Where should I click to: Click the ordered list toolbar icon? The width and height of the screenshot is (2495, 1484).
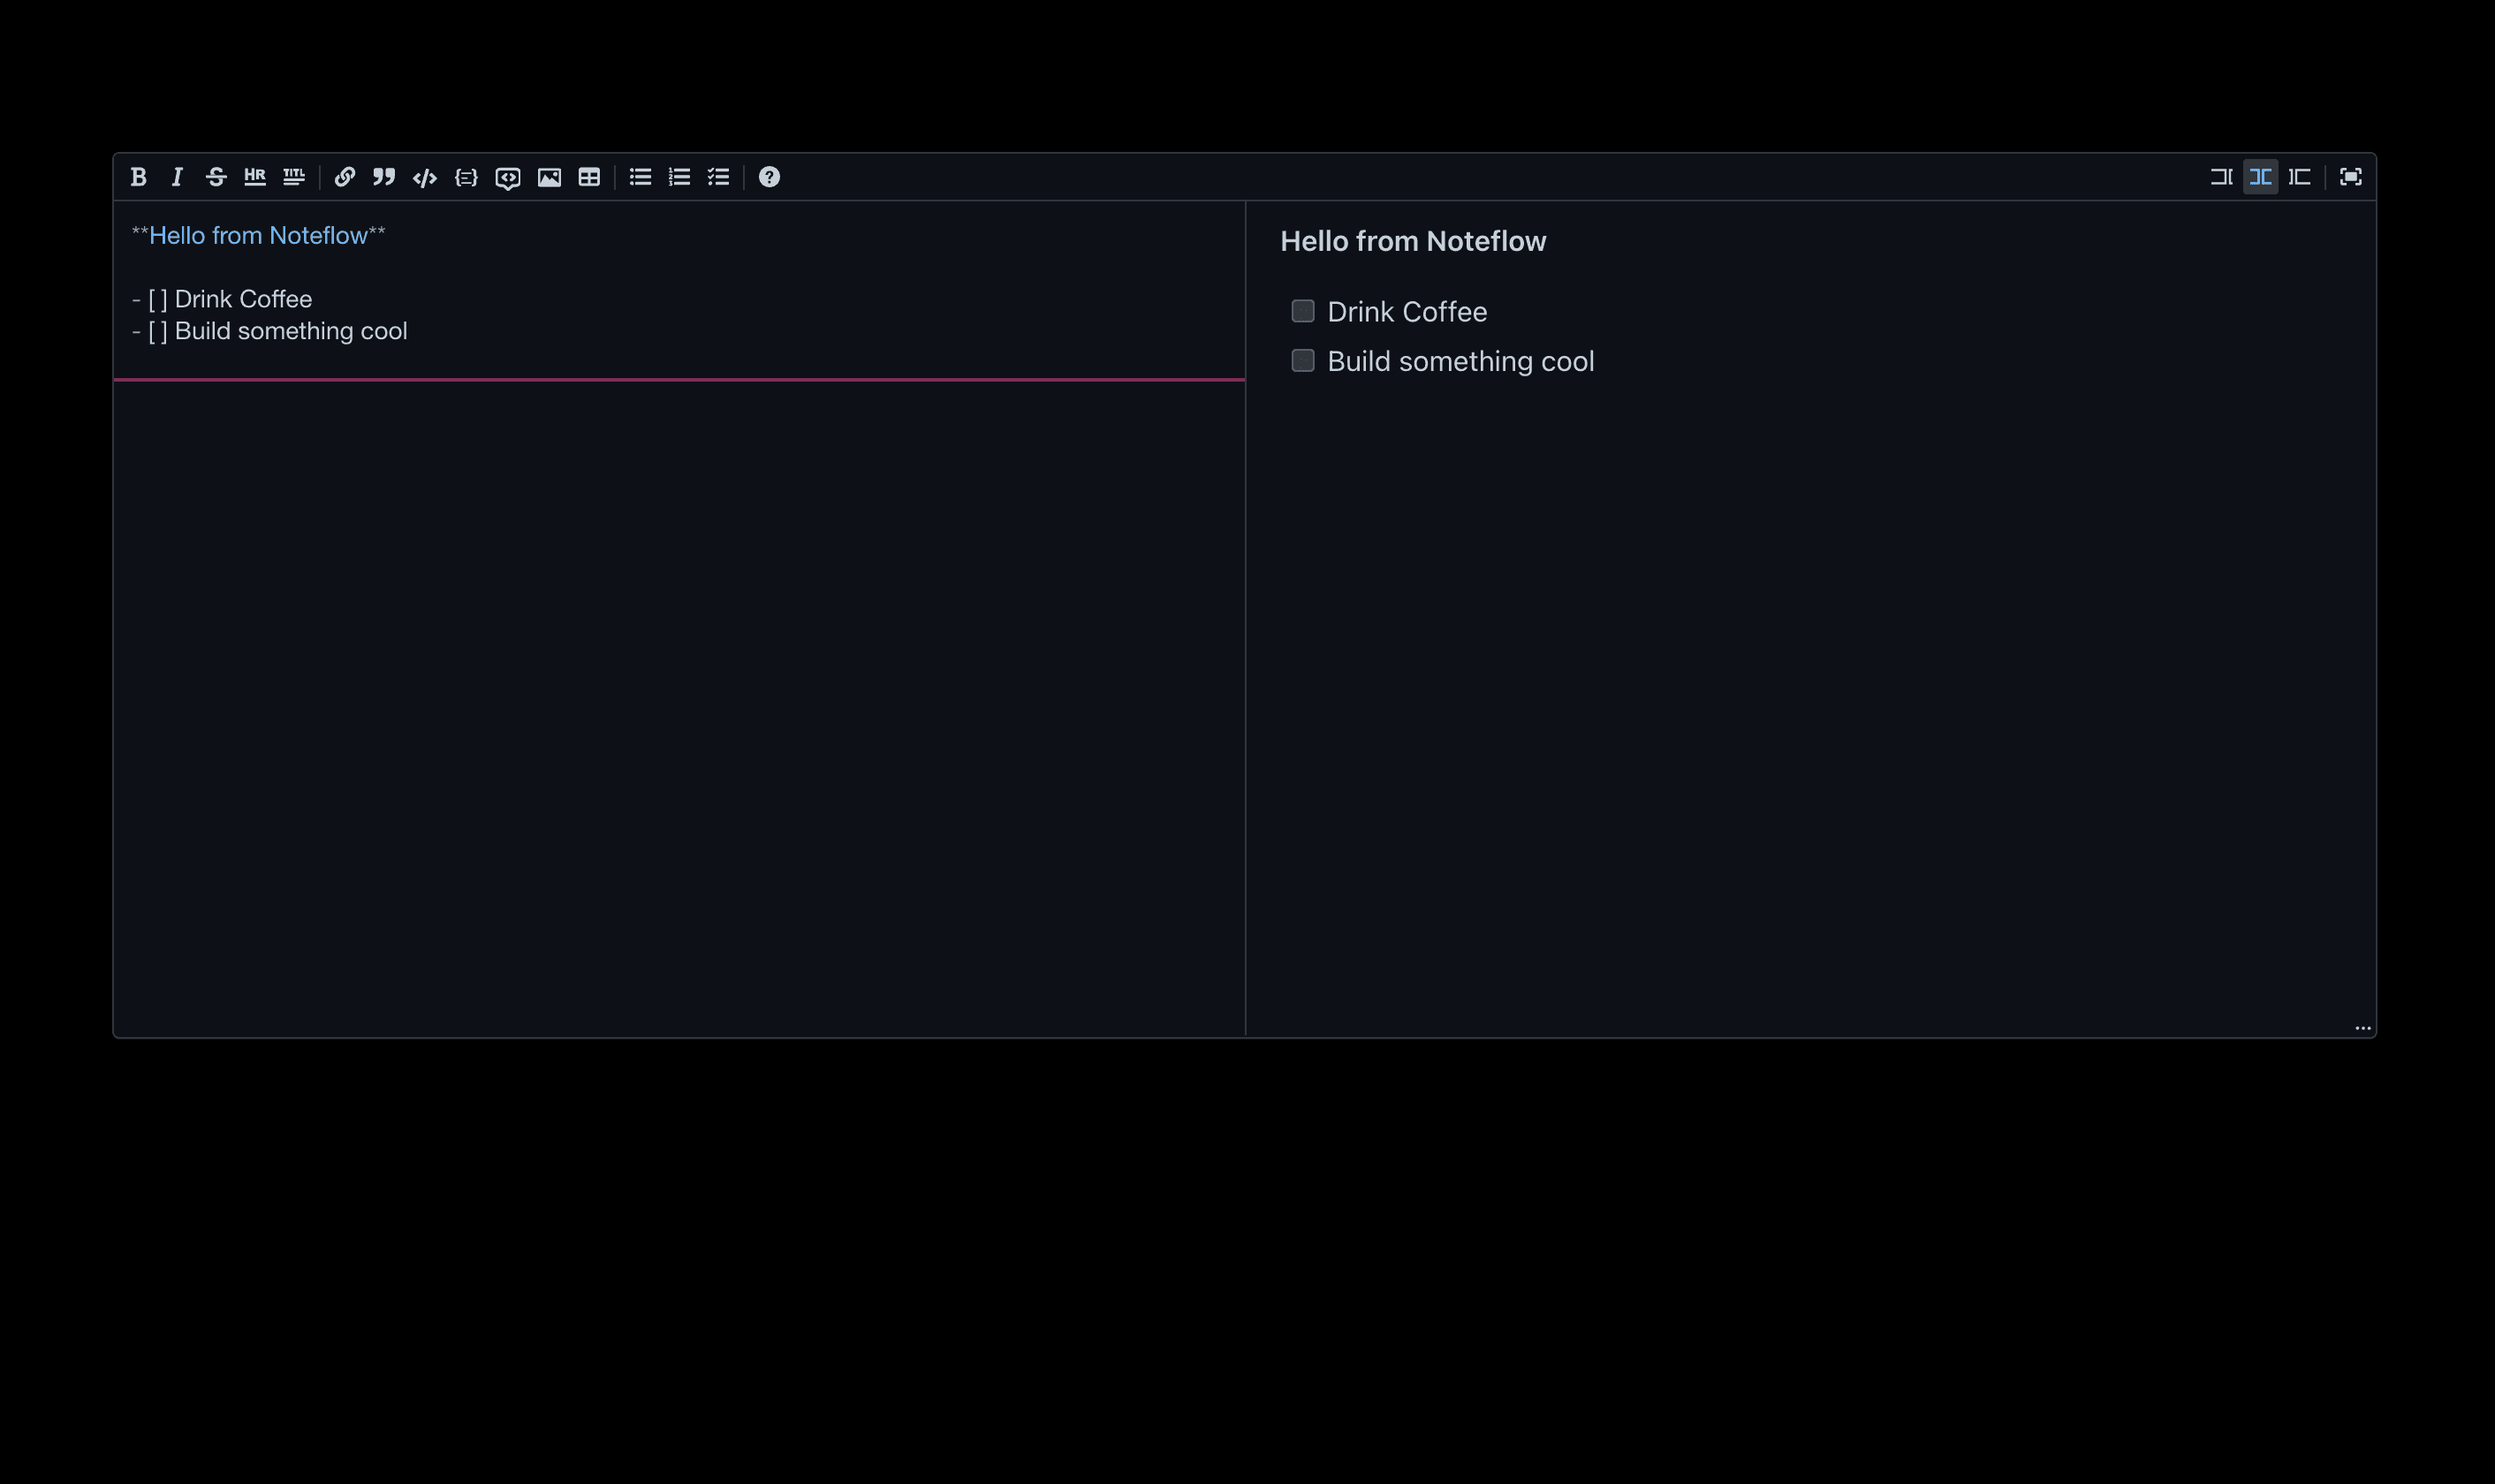(x=677, y=177)
